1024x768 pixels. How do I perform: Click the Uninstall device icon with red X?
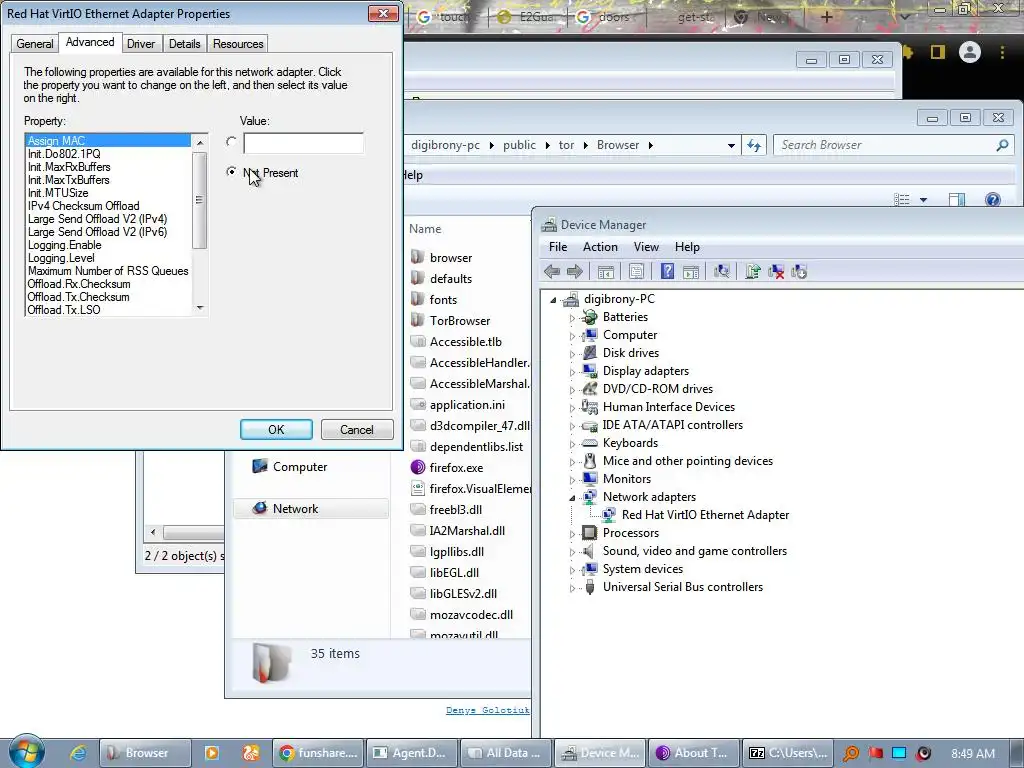pos(776,272)
